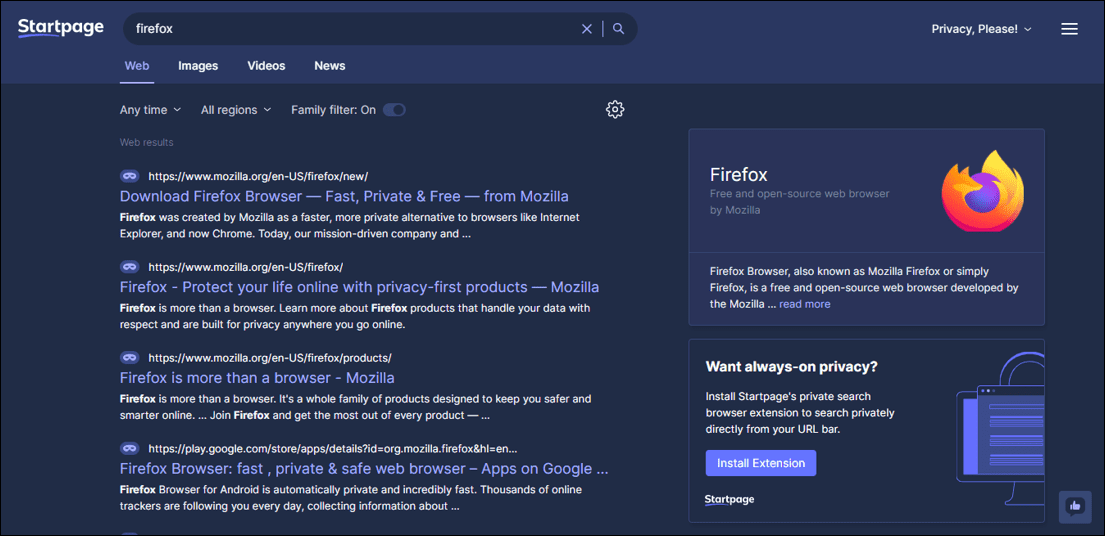1105x536 pixels.
Task: Click anonymous view mask icon beside firefox/products/ result
Action: tap(130, 358)
